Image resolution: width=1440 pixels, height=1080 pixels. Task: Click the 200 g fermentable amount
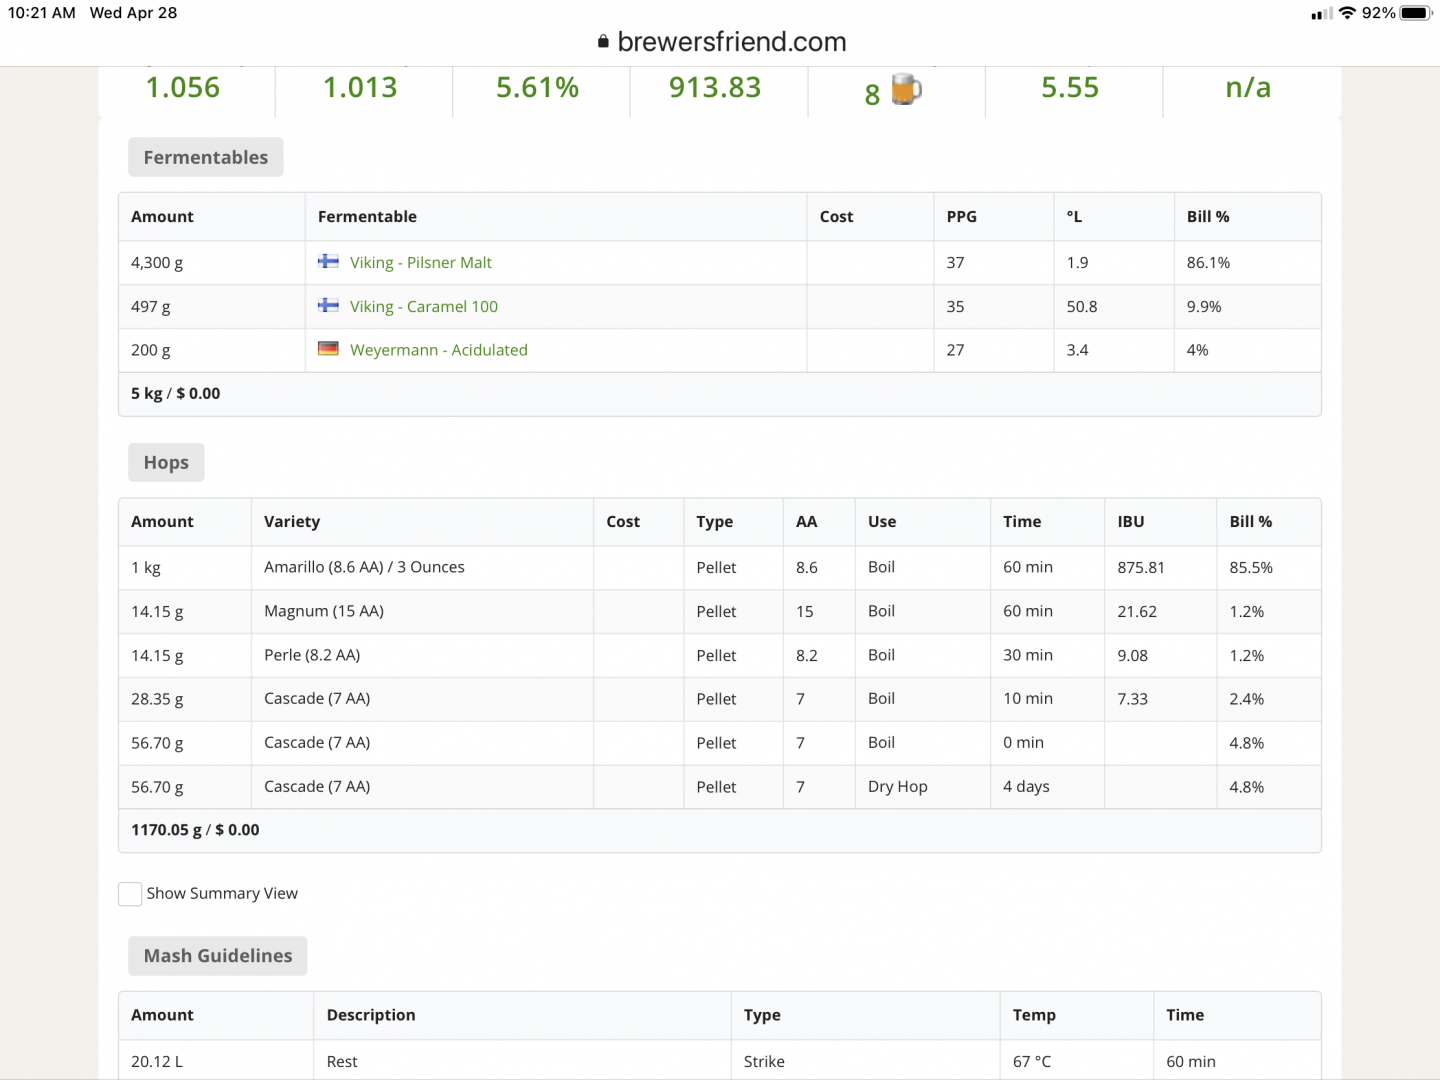click(x=151, y=350)
